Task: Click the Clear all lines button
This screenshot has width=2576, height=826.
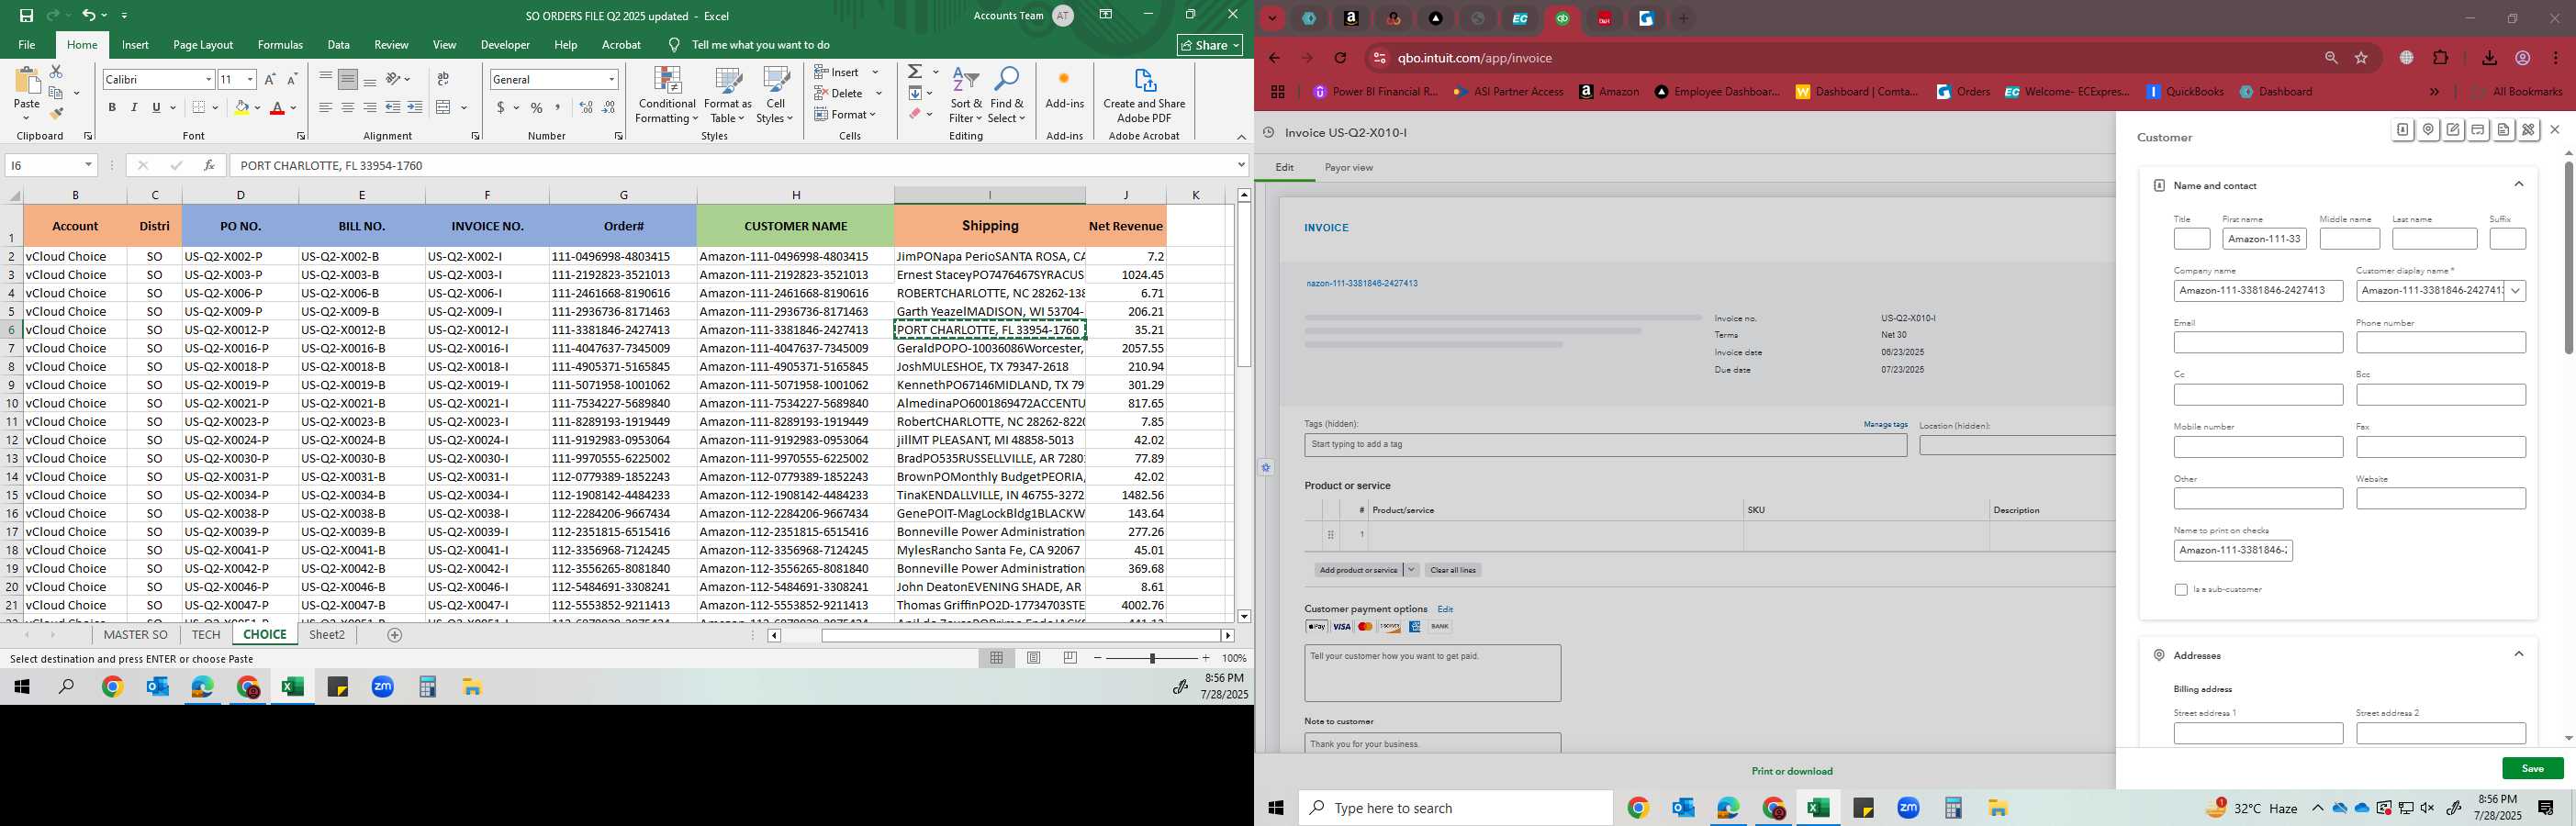Action: click(x=1452, y=570)
